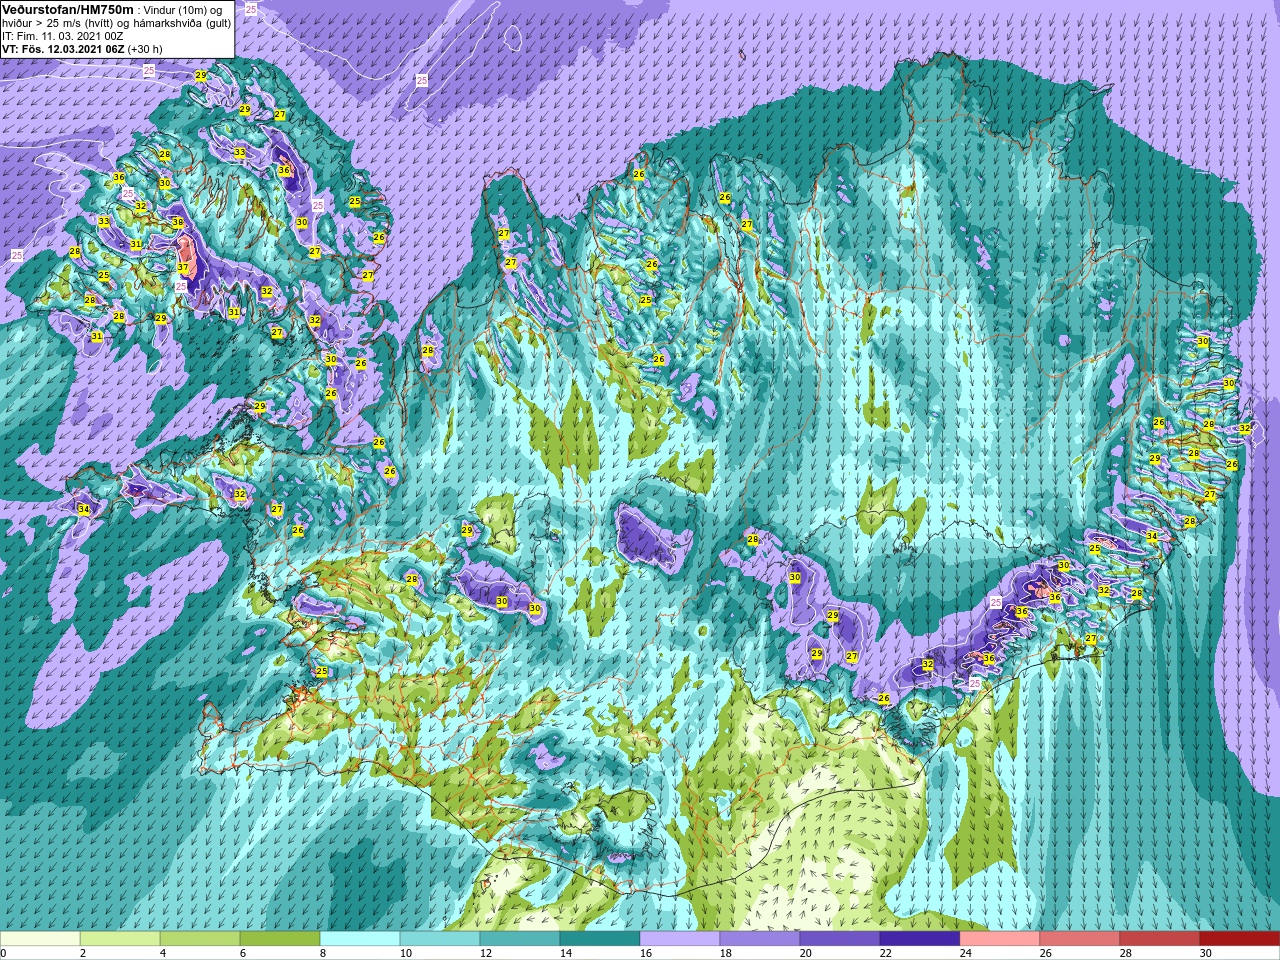This screenshot has height=960, width=1280.
Task: Select the 8–10 m/s pale cyan legend swatch
Action: [360, 939]
